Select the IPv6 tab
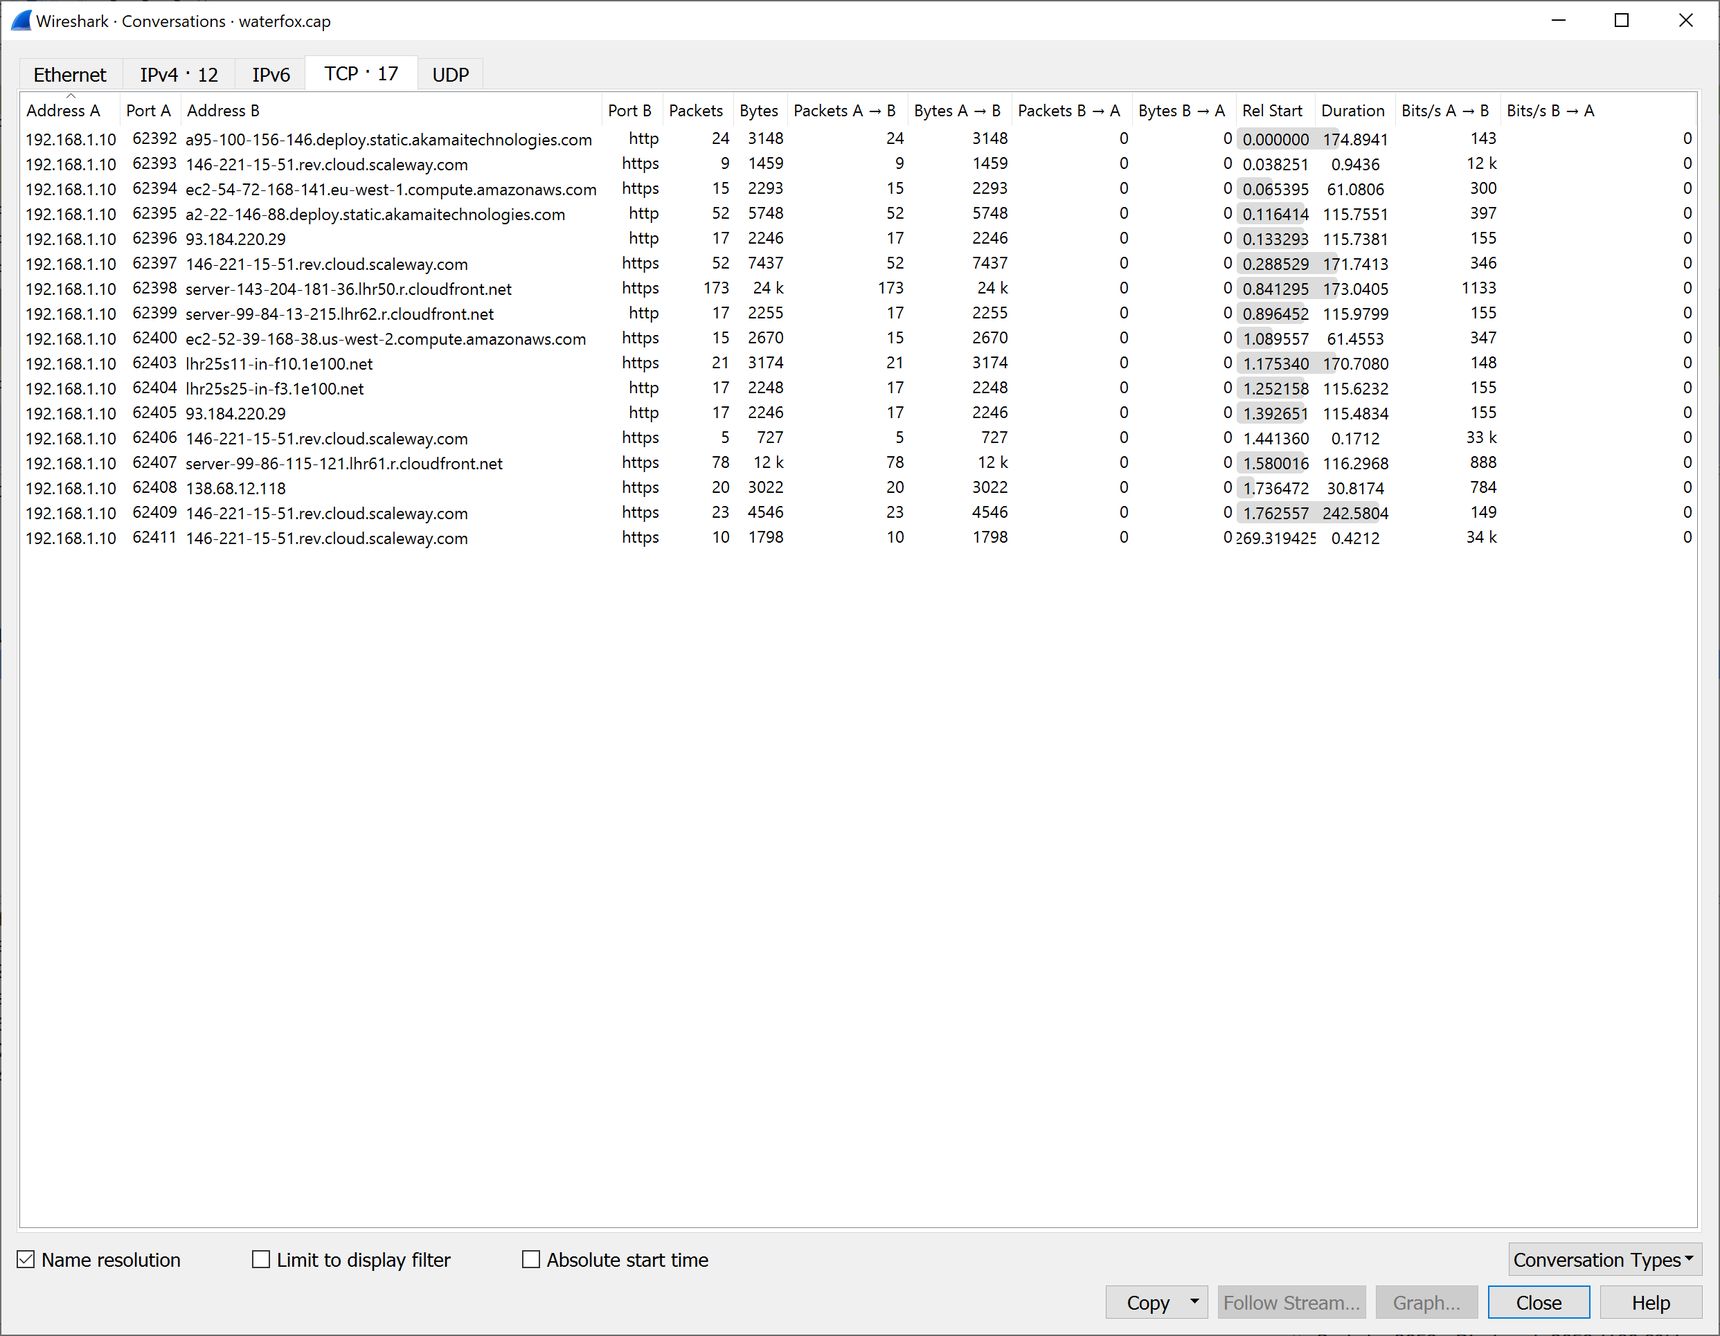 pyautogui.click(x=271, y=75)
